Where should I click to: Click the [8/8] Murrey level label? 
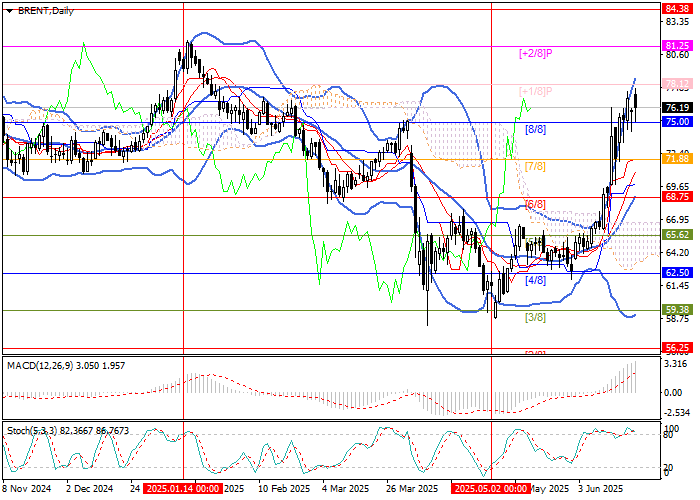(x=535, y=129)
